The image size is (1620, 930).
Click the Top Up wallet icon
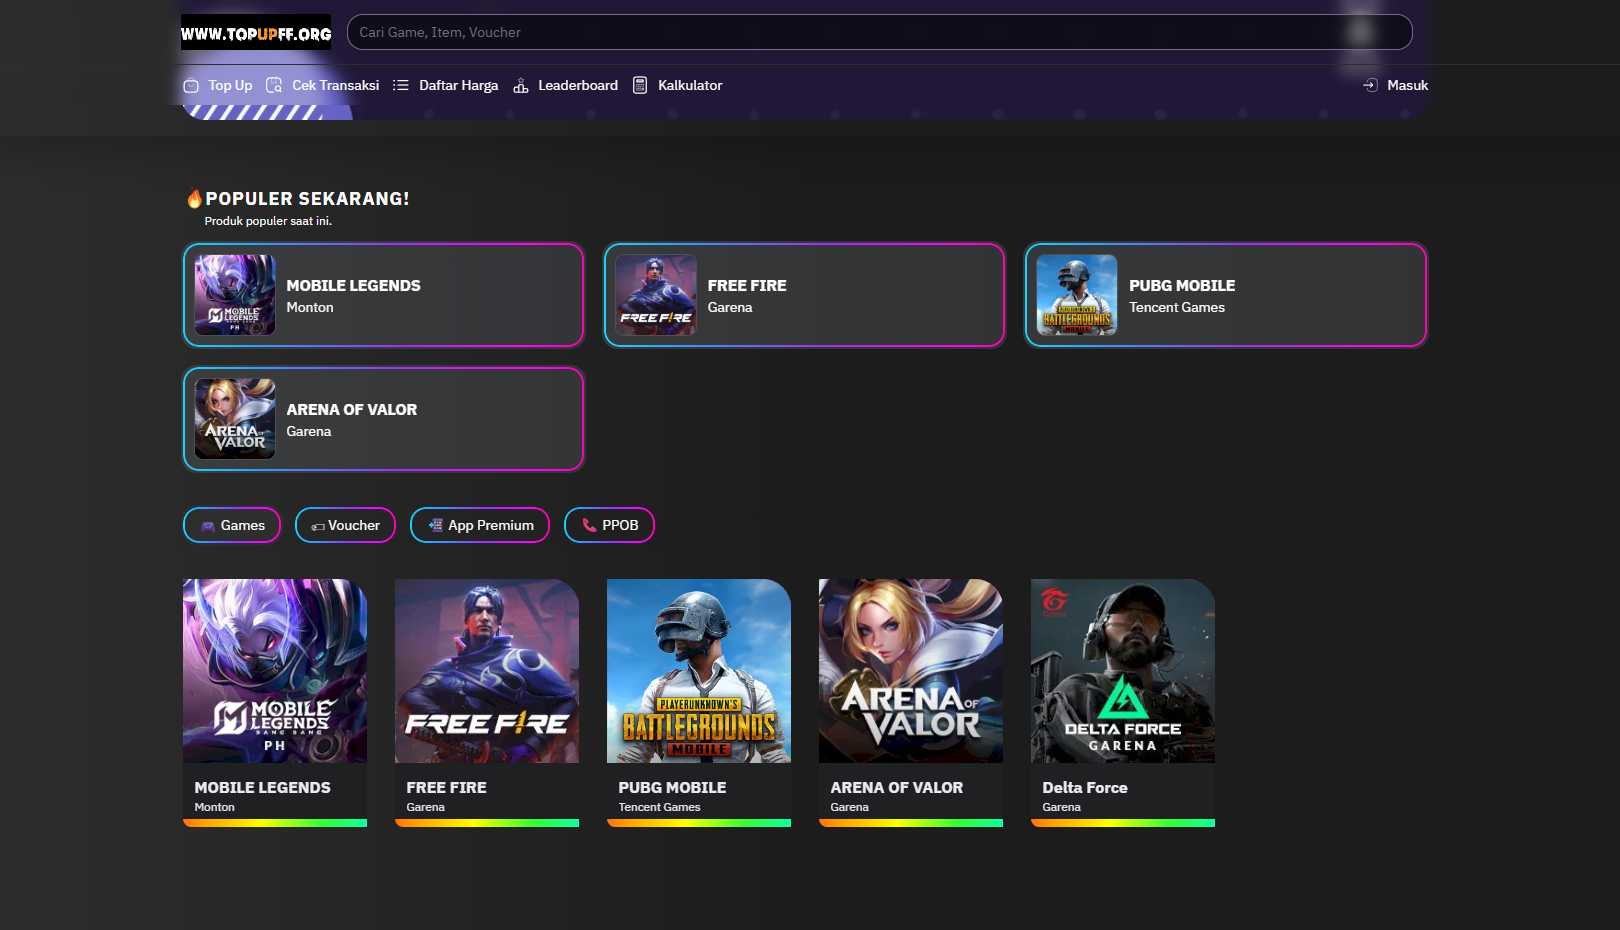(x=191, y=86)
